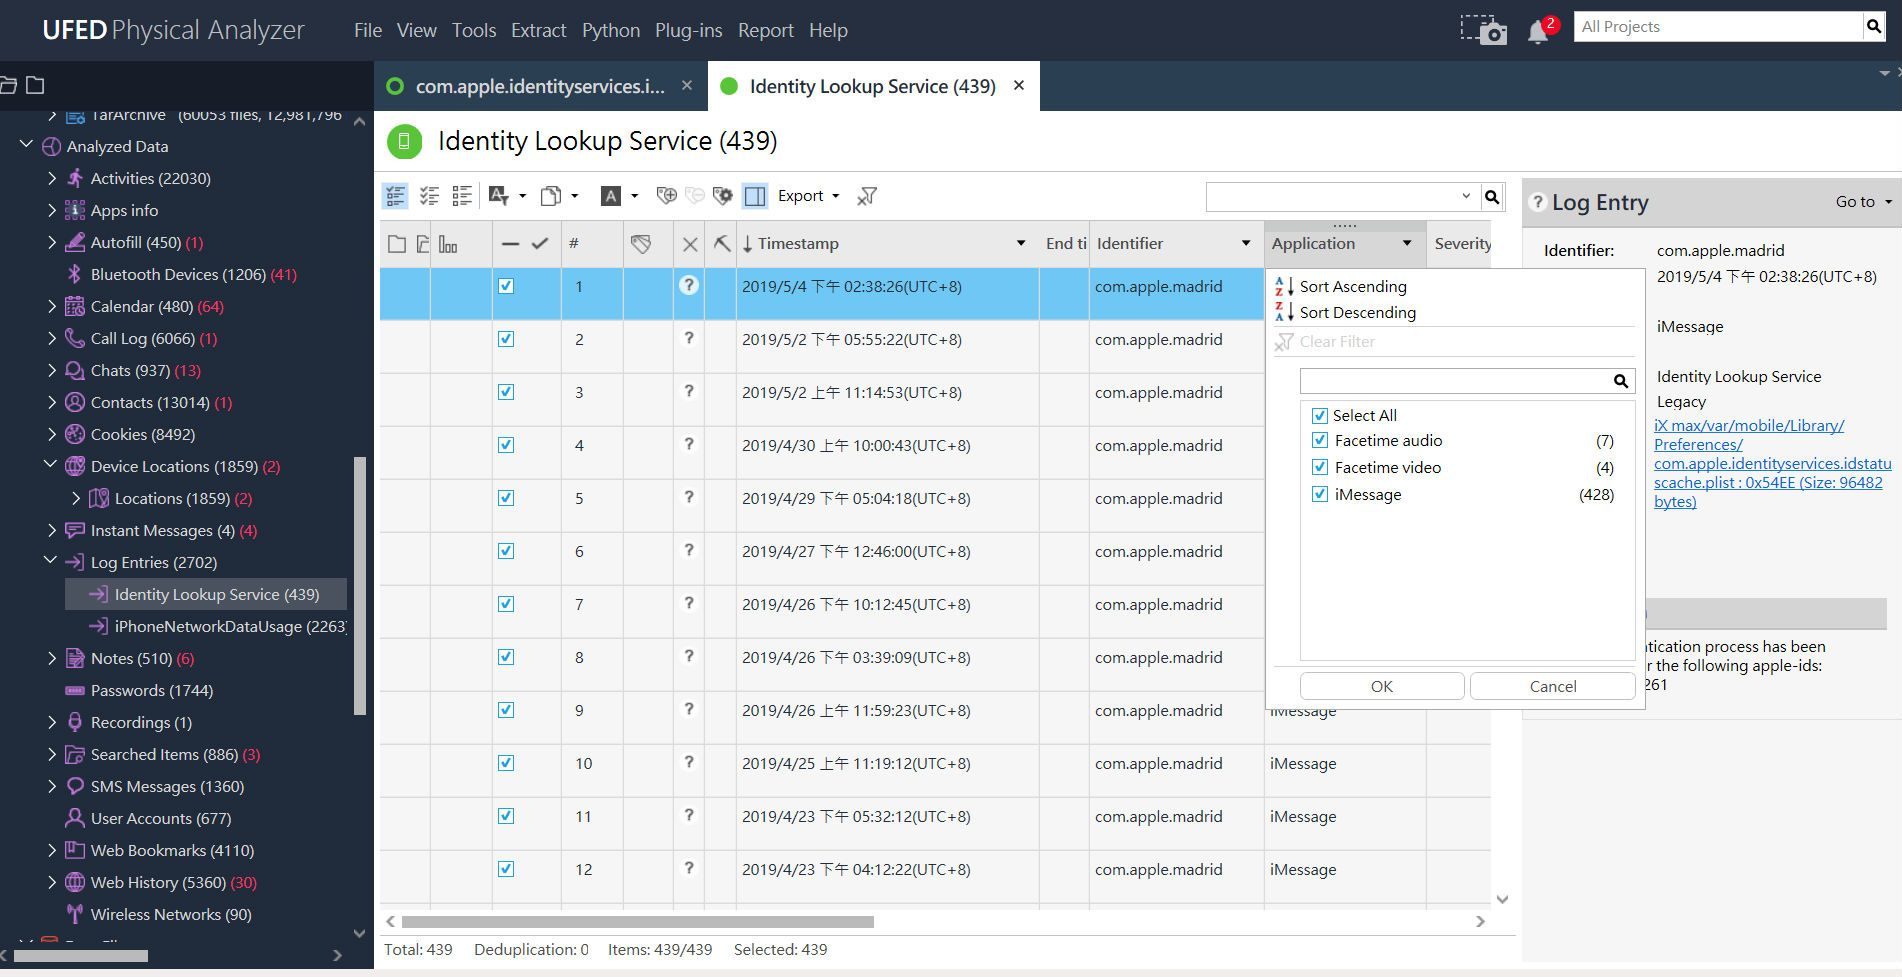Screen dimensions: 1902x977
Task: Click OK in the filter popup
Action: click(1382, 686)
